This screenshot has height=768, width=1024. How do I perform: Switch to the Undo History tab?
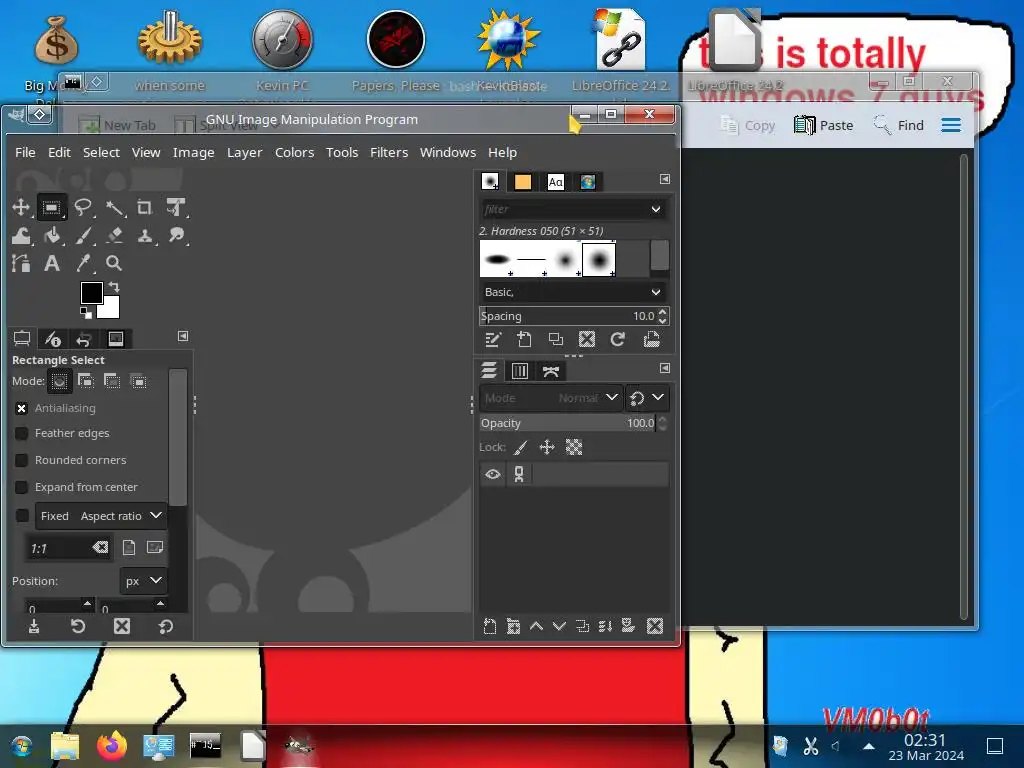[x=84, y=338]
